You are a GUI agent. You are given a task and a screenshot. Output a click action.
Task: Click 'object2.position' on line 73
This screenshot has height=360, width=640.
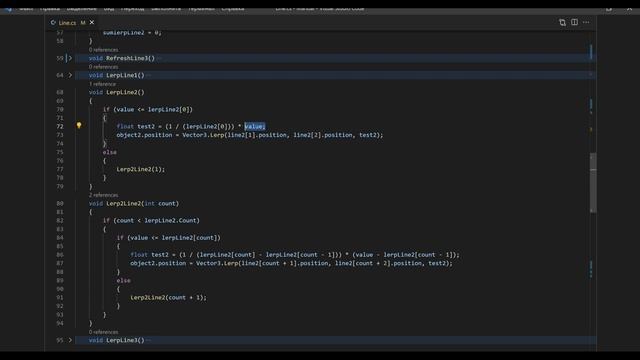pyautogui.click(x=144, y=135)
